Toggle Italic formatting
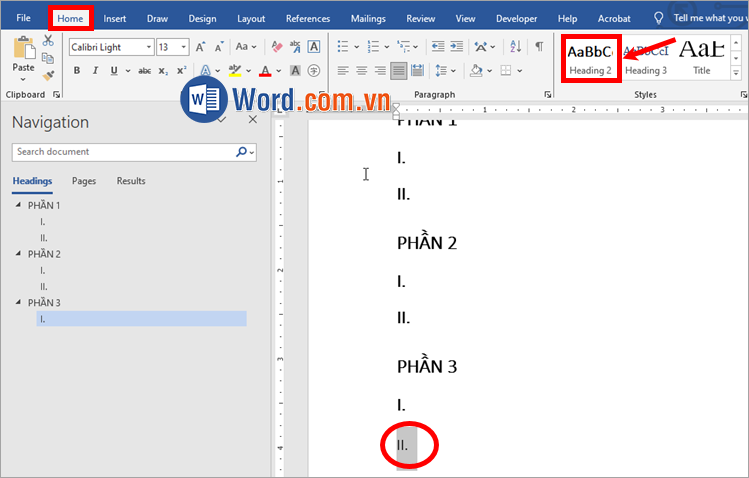This screenshot has width=749, height=478. pyautogui.click(x=95, y=70)
